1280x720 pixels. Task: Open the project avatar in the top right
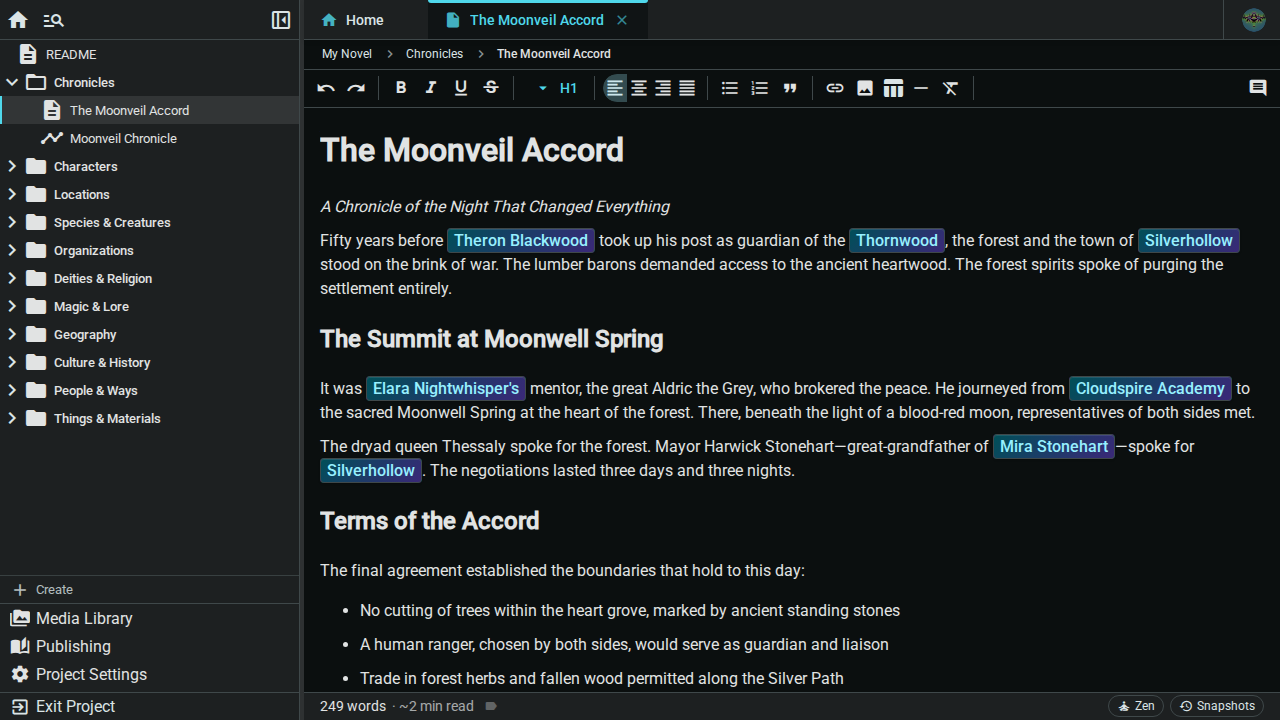pyautogui.click(x=1253, y=20)
